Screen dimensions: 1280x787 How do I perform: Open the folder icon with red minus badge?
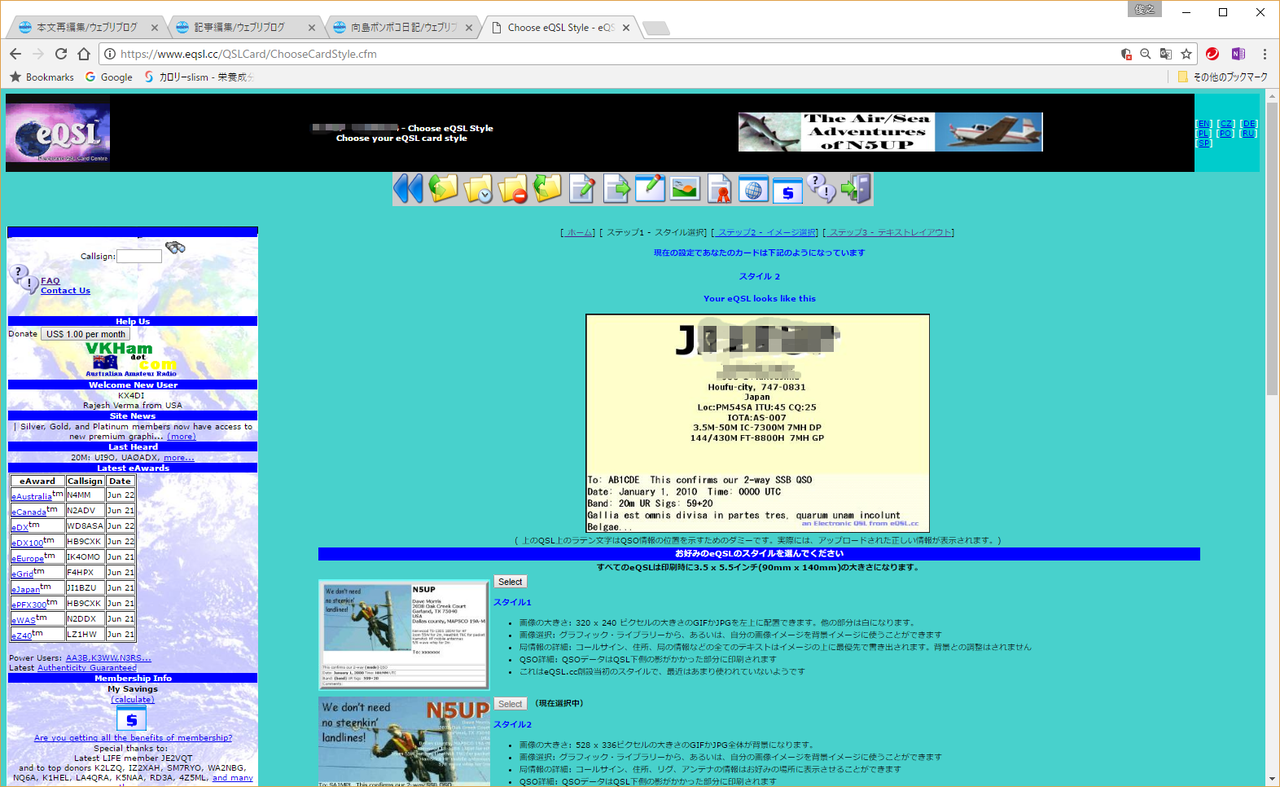tap(513, 188)
